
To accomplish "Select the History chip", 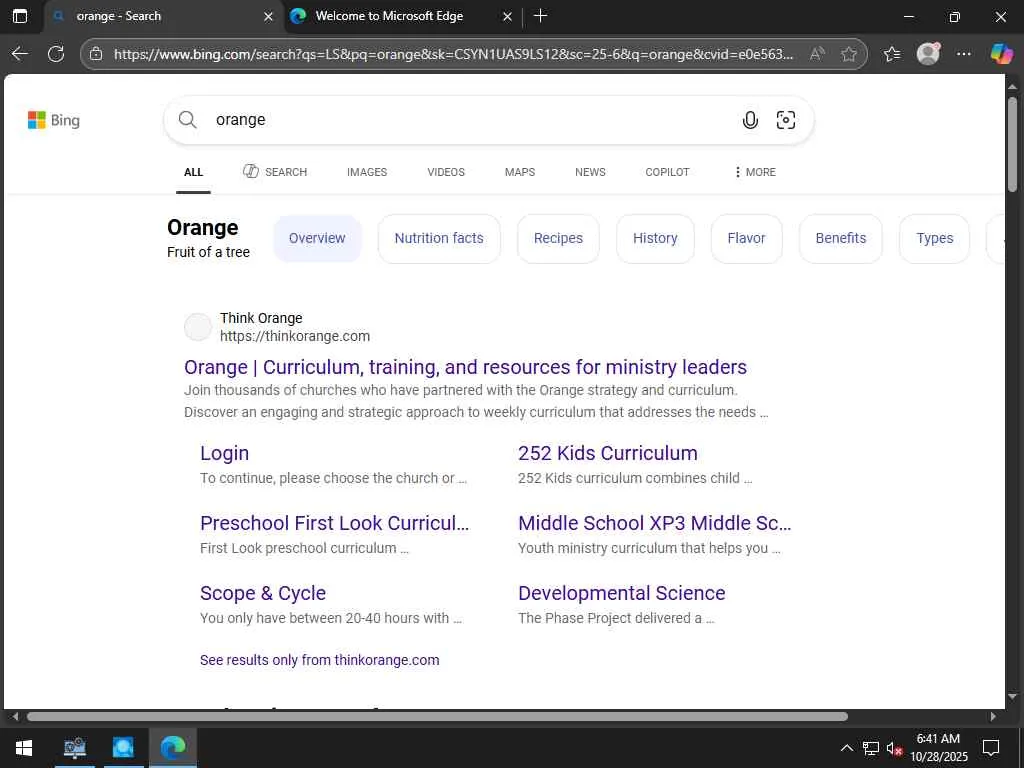I will point(655,238).
